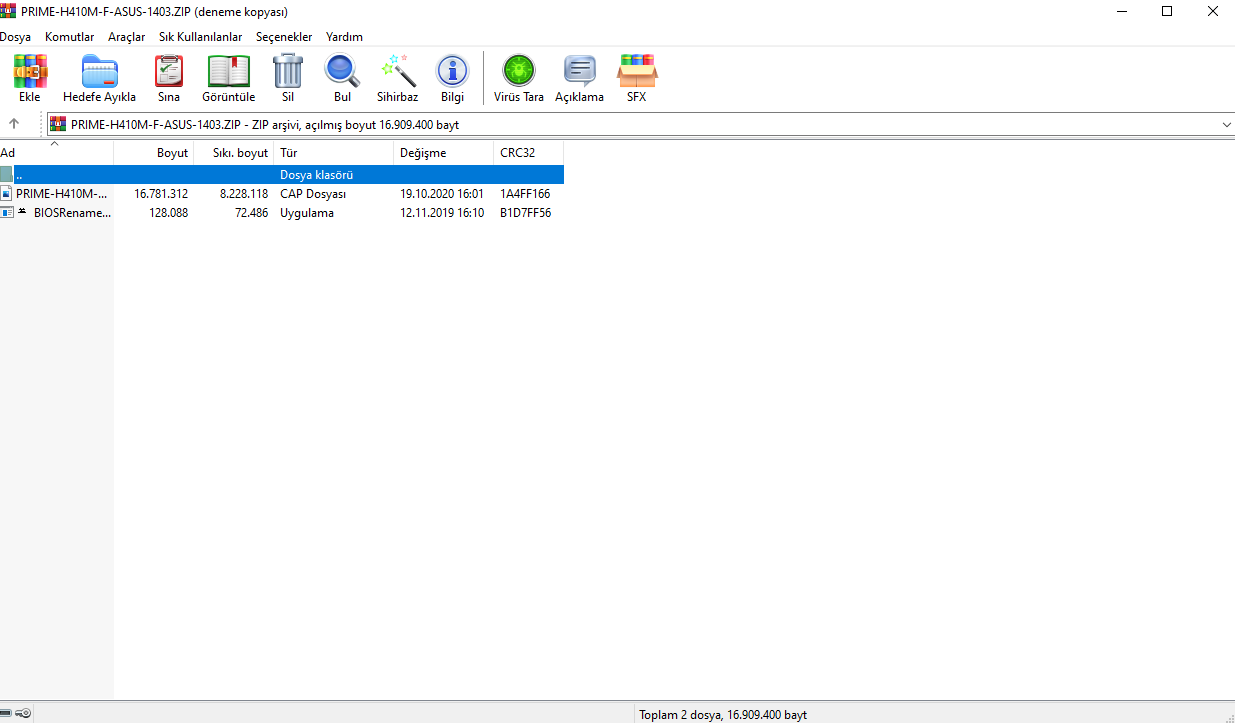Open the Yardım menu

tap(344, 36)
